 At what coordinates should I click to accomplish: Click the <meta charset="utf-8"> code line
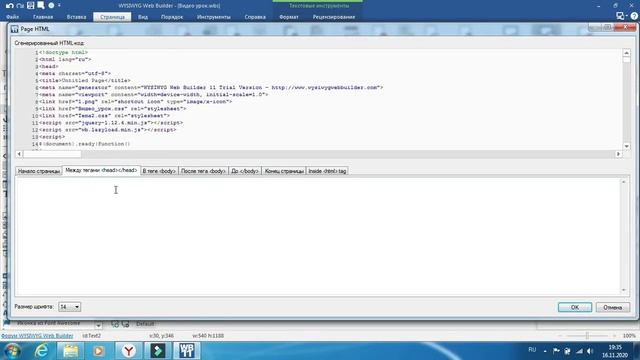point(75,73)
